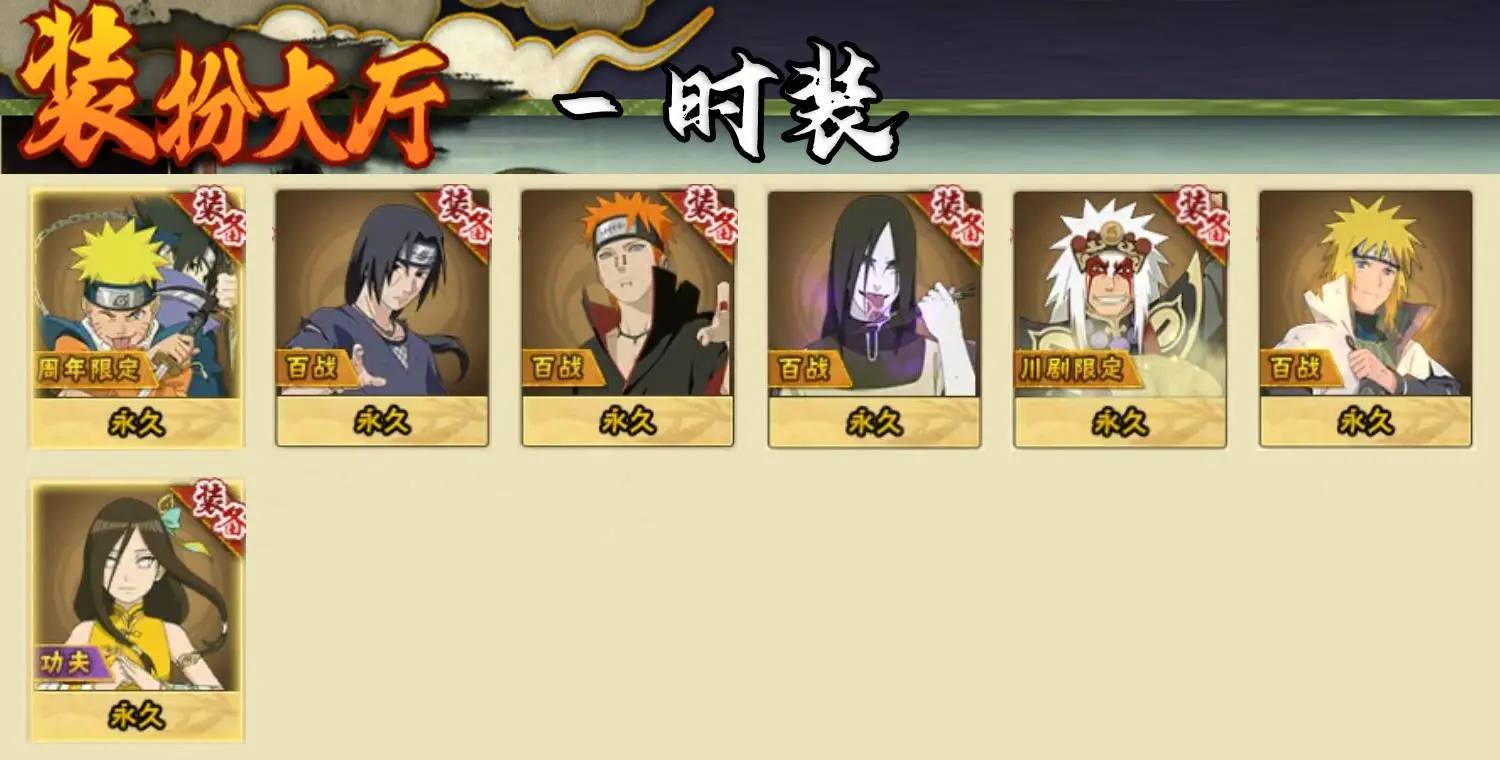Select the Itachi 百战 costume portrait

[x=382, y=294]
